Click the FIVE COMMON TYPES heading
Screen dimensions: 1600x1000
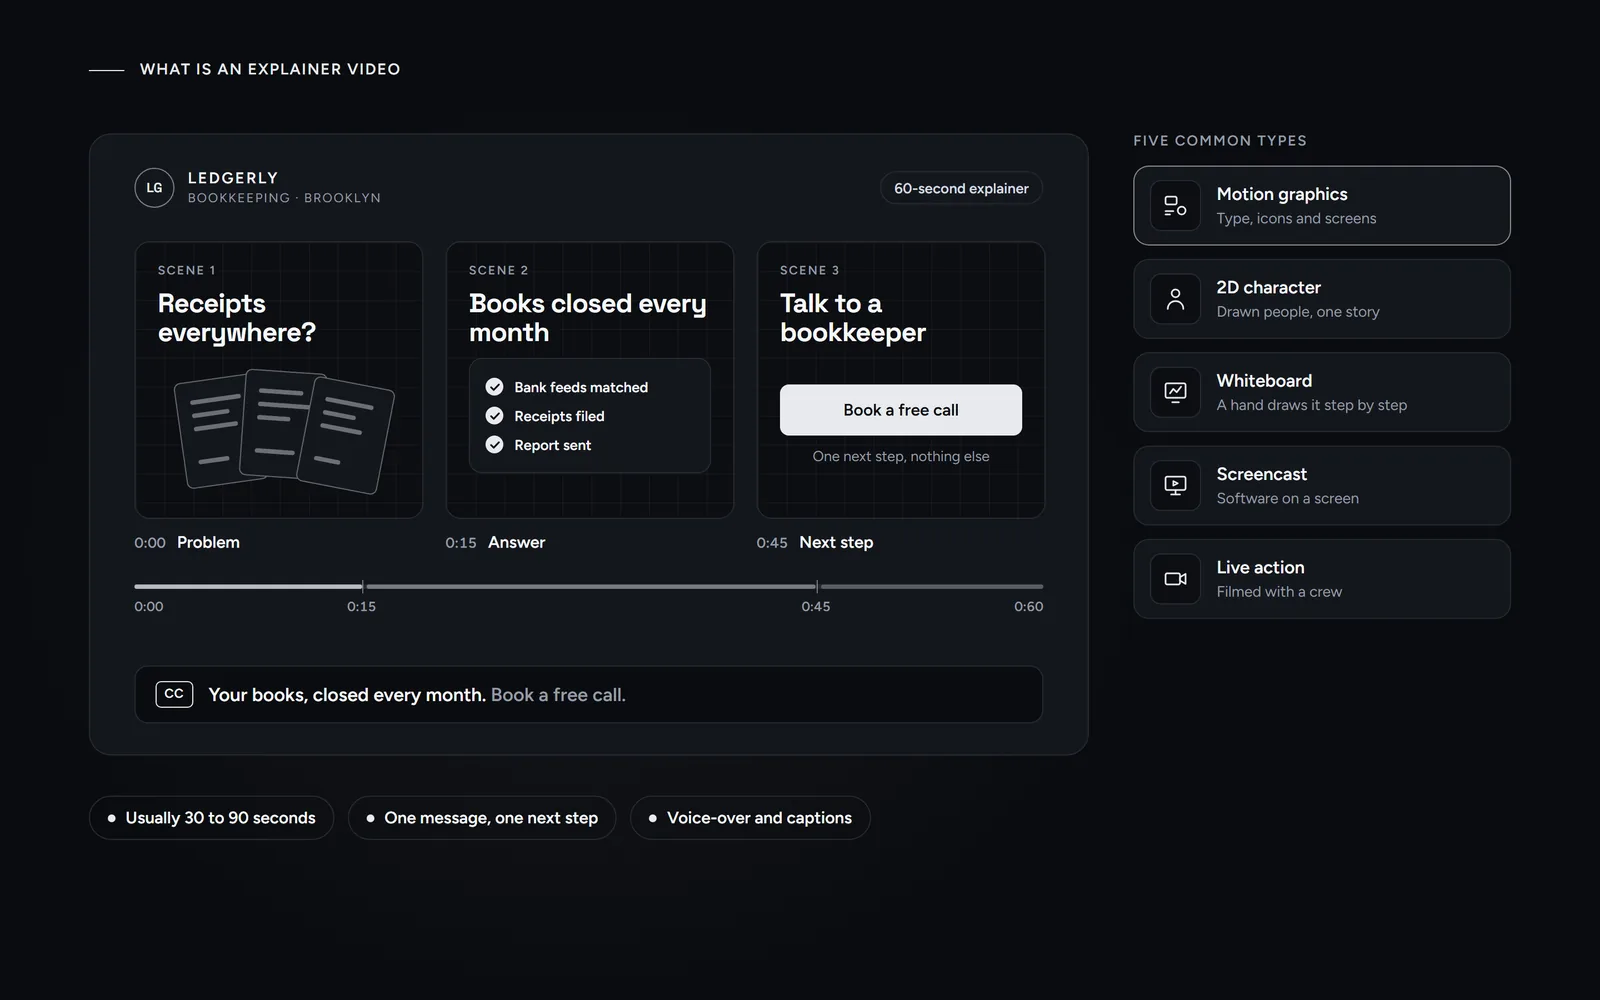click(x=1220, y=141)
